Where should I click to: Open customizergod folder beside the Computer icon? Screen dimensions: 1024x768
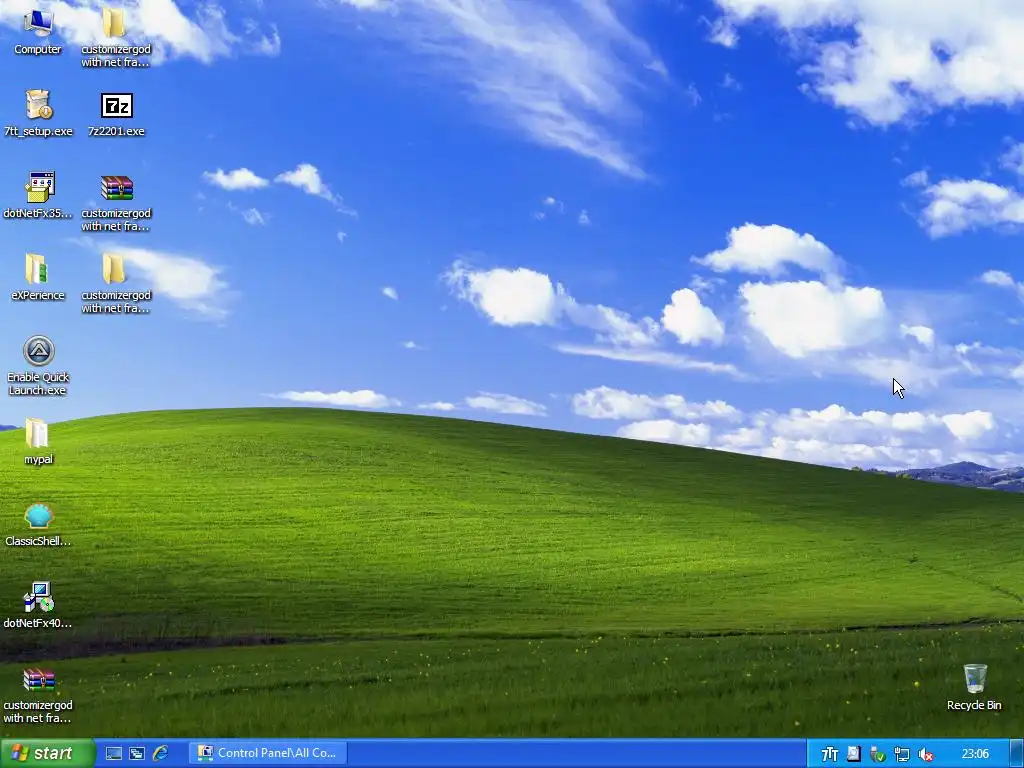(114, 23)
